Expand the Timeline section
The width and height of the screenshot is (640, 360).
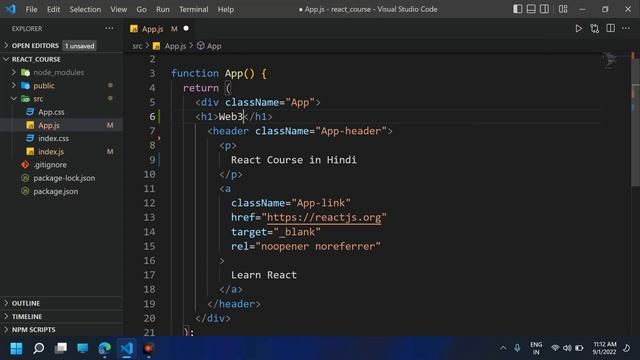click(x=27, y=316)
